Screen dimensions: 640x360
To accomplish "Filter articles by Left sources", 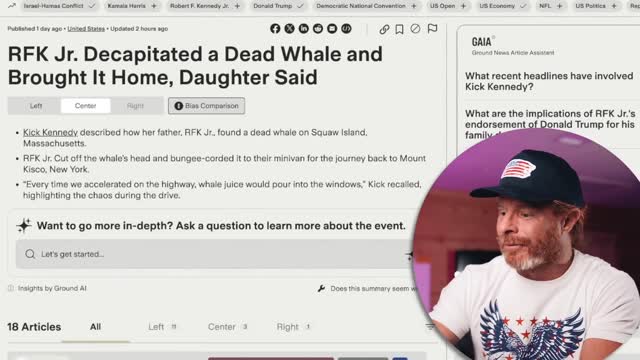I will pyautogui.click(x=162, y=327).
